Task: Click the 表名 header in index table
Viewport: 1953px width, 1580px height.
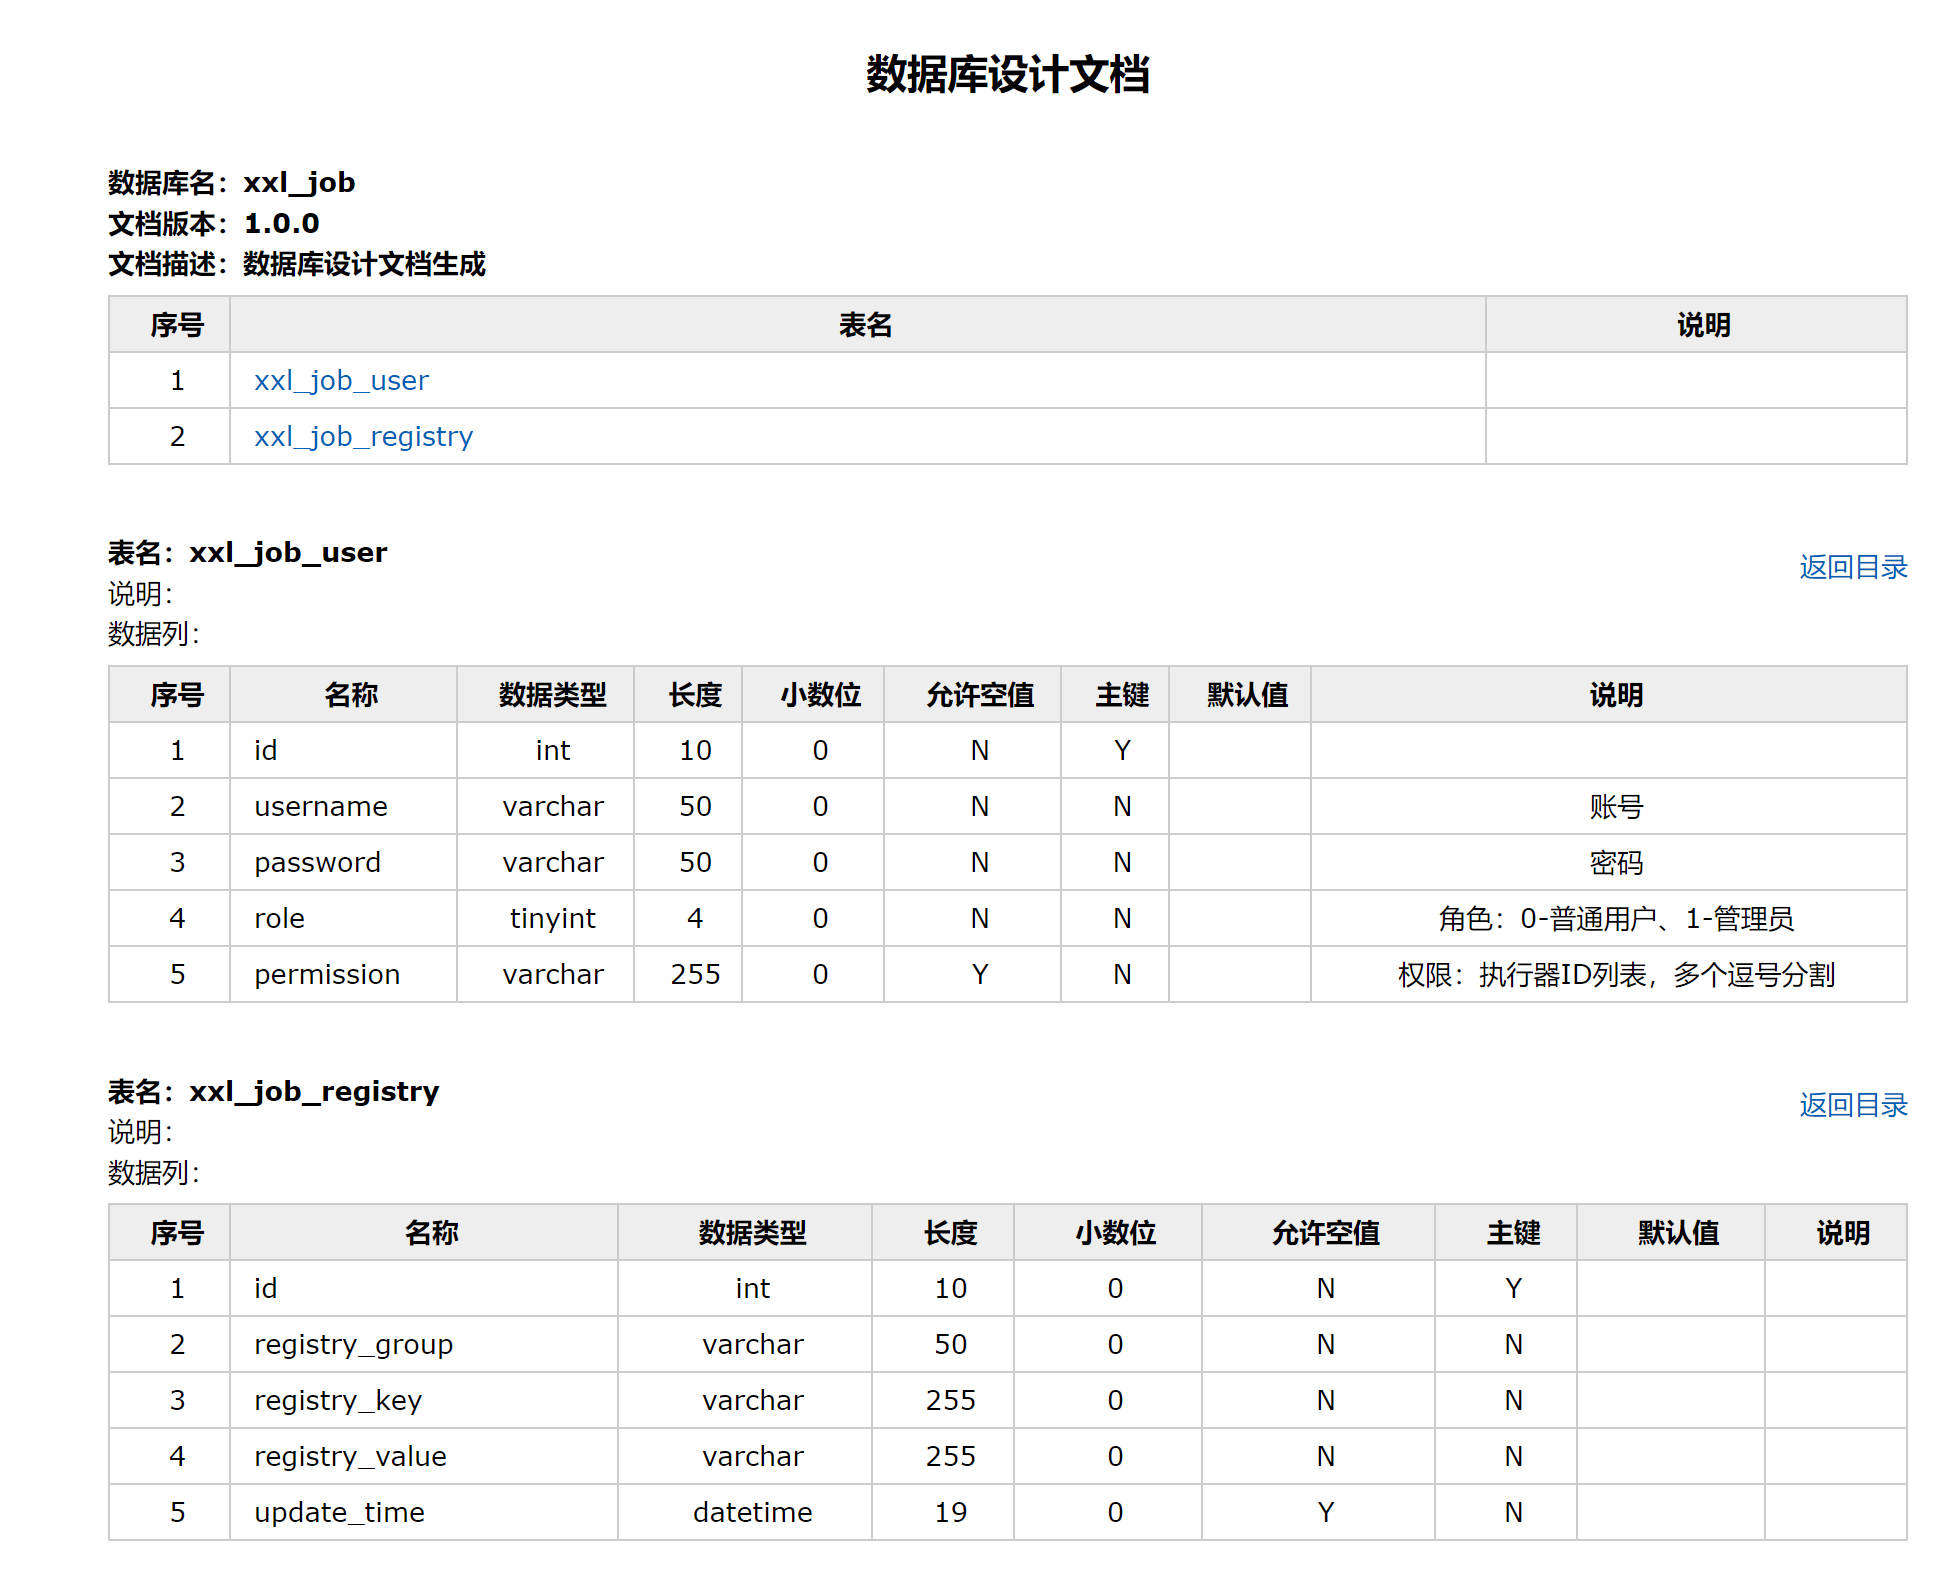Action: pos(864,325)
